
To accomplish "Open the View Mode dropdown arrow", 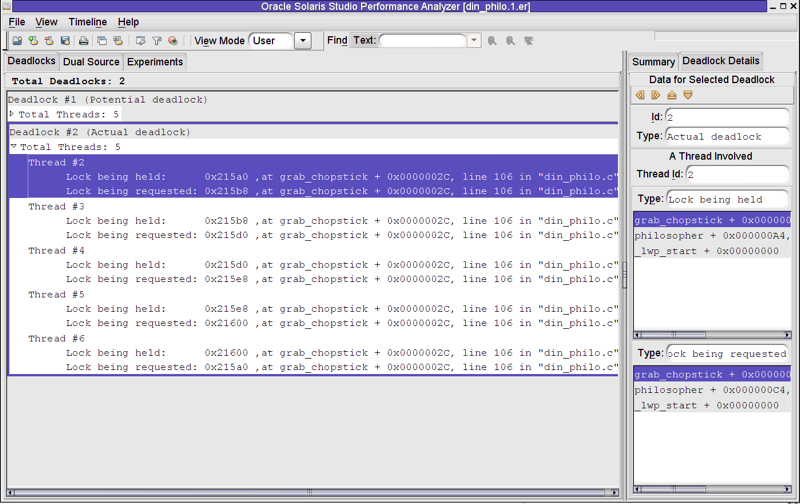I will (303, 41).
